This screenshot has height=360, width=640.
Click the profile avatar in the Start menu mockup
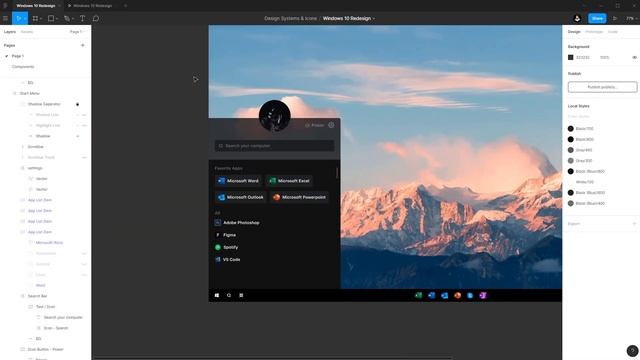coord(275,116)
